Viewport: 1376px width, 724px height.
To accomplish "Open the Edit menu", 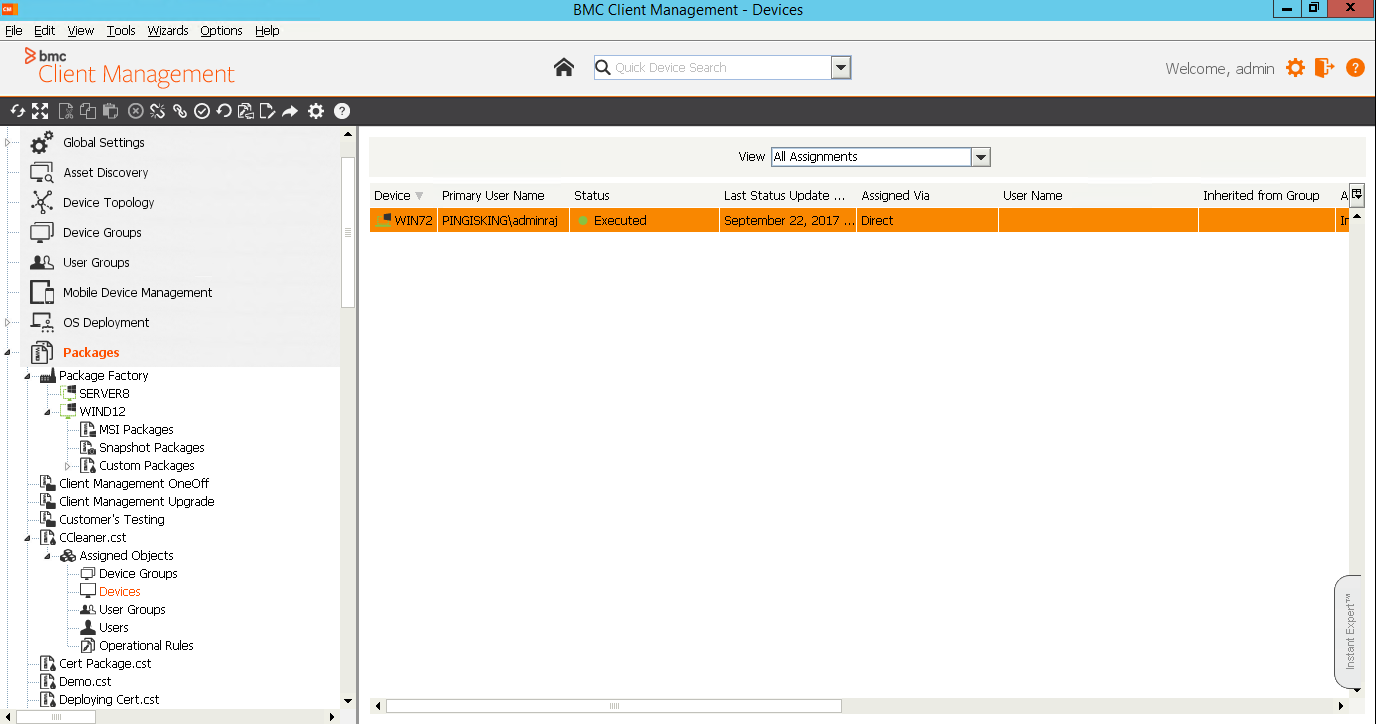I will point(45,31).
